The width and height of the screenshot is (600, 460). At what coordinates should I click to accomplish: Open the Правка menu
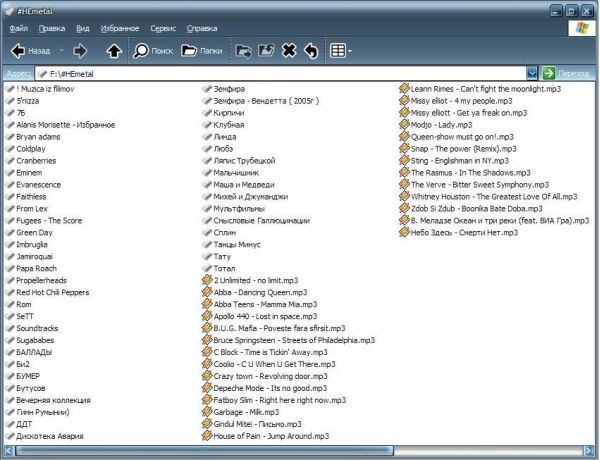(52, 28)
